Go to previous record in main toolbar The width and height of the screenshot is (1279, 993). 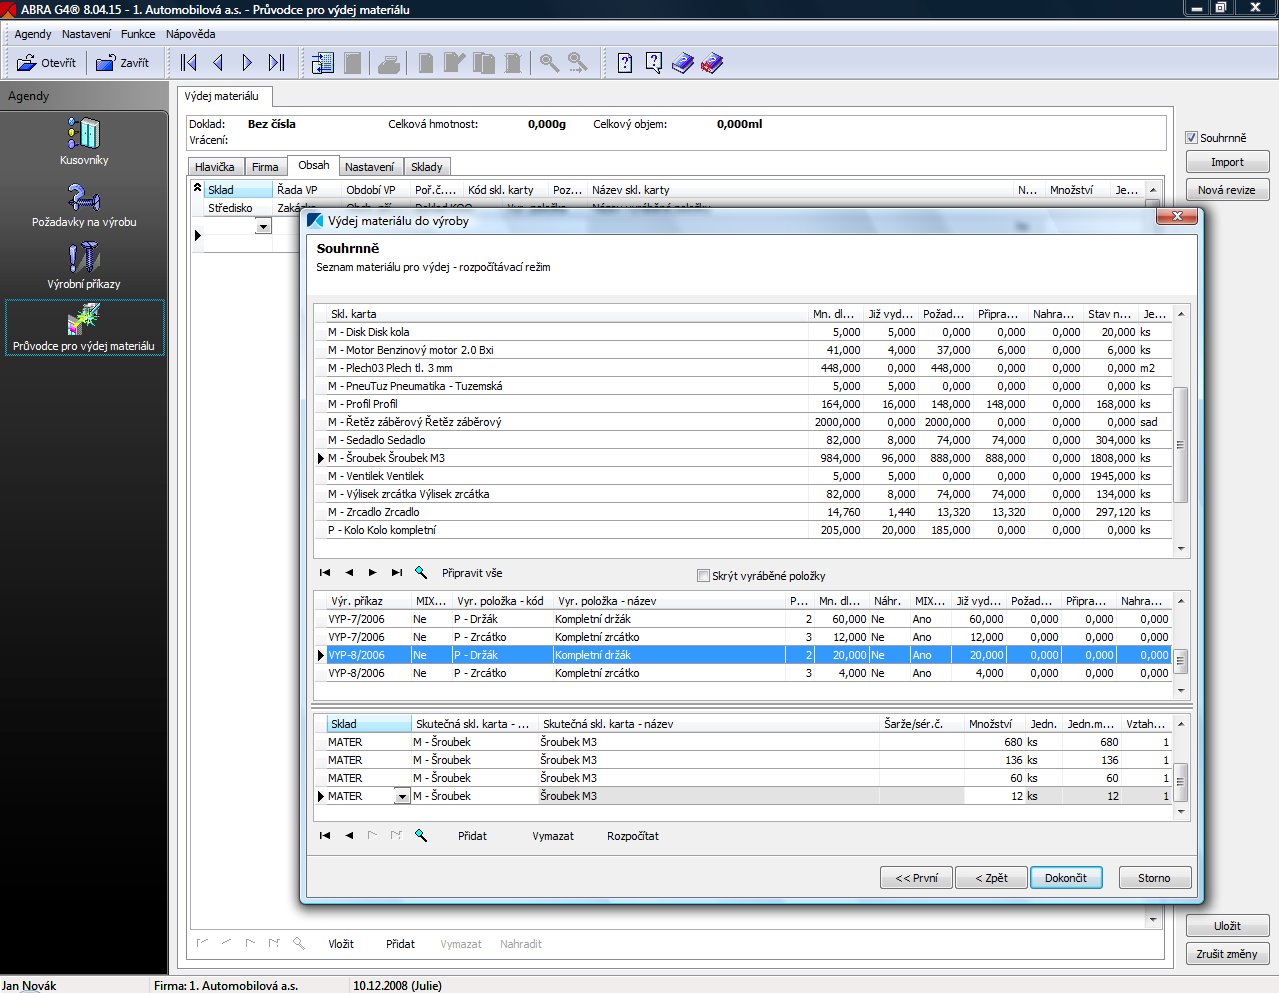pos(218,63)
